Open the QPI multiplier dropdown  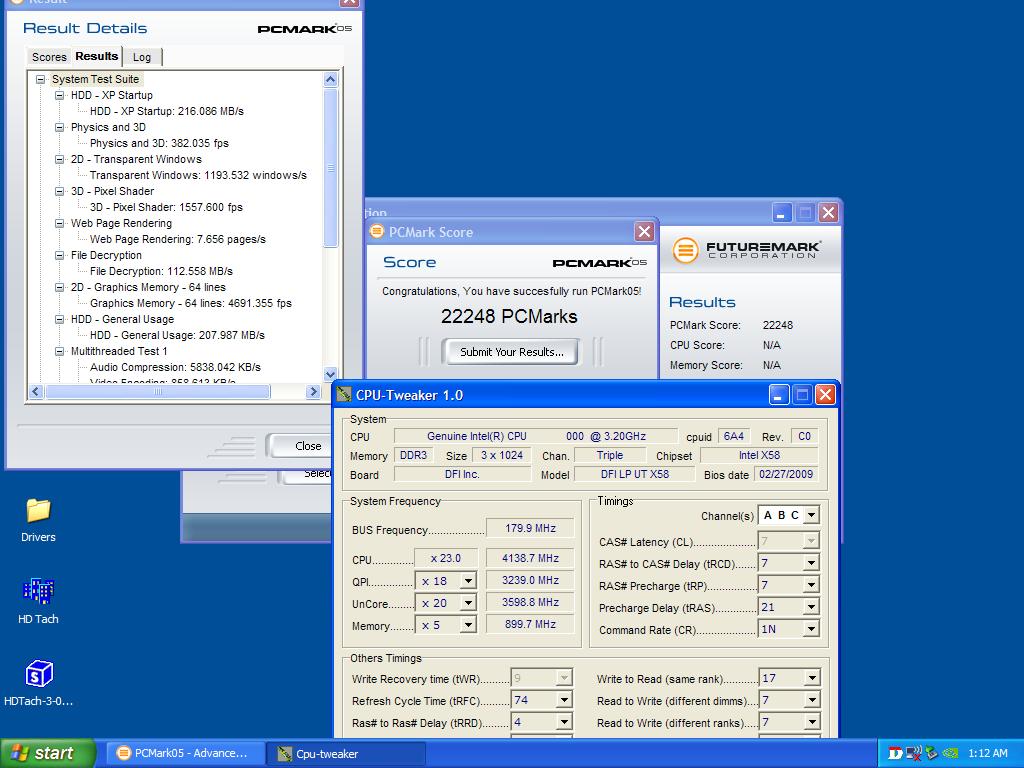468,581
